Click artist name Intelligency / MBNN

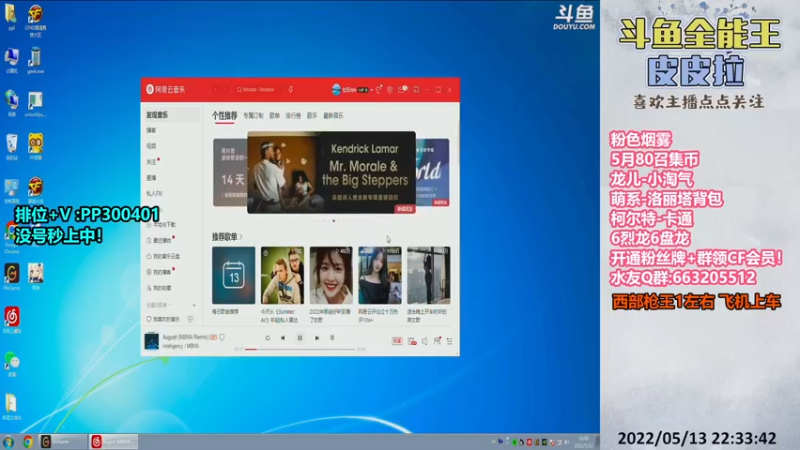pyautogui.click(x=181, y=346)
